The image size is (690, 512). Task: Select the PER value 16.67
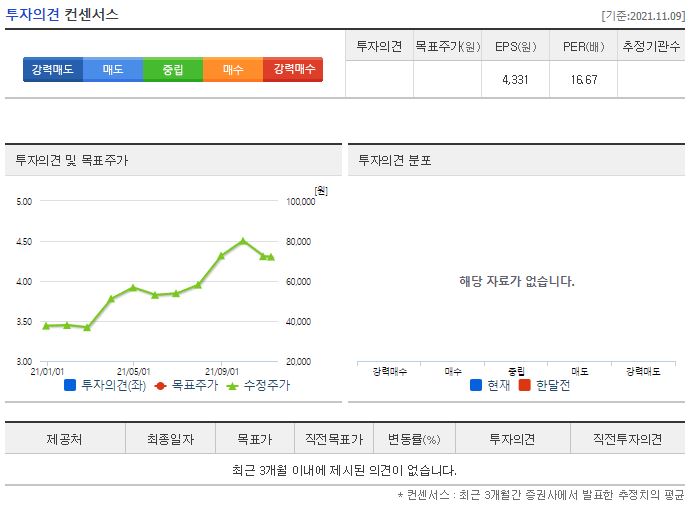click(584, 80)
